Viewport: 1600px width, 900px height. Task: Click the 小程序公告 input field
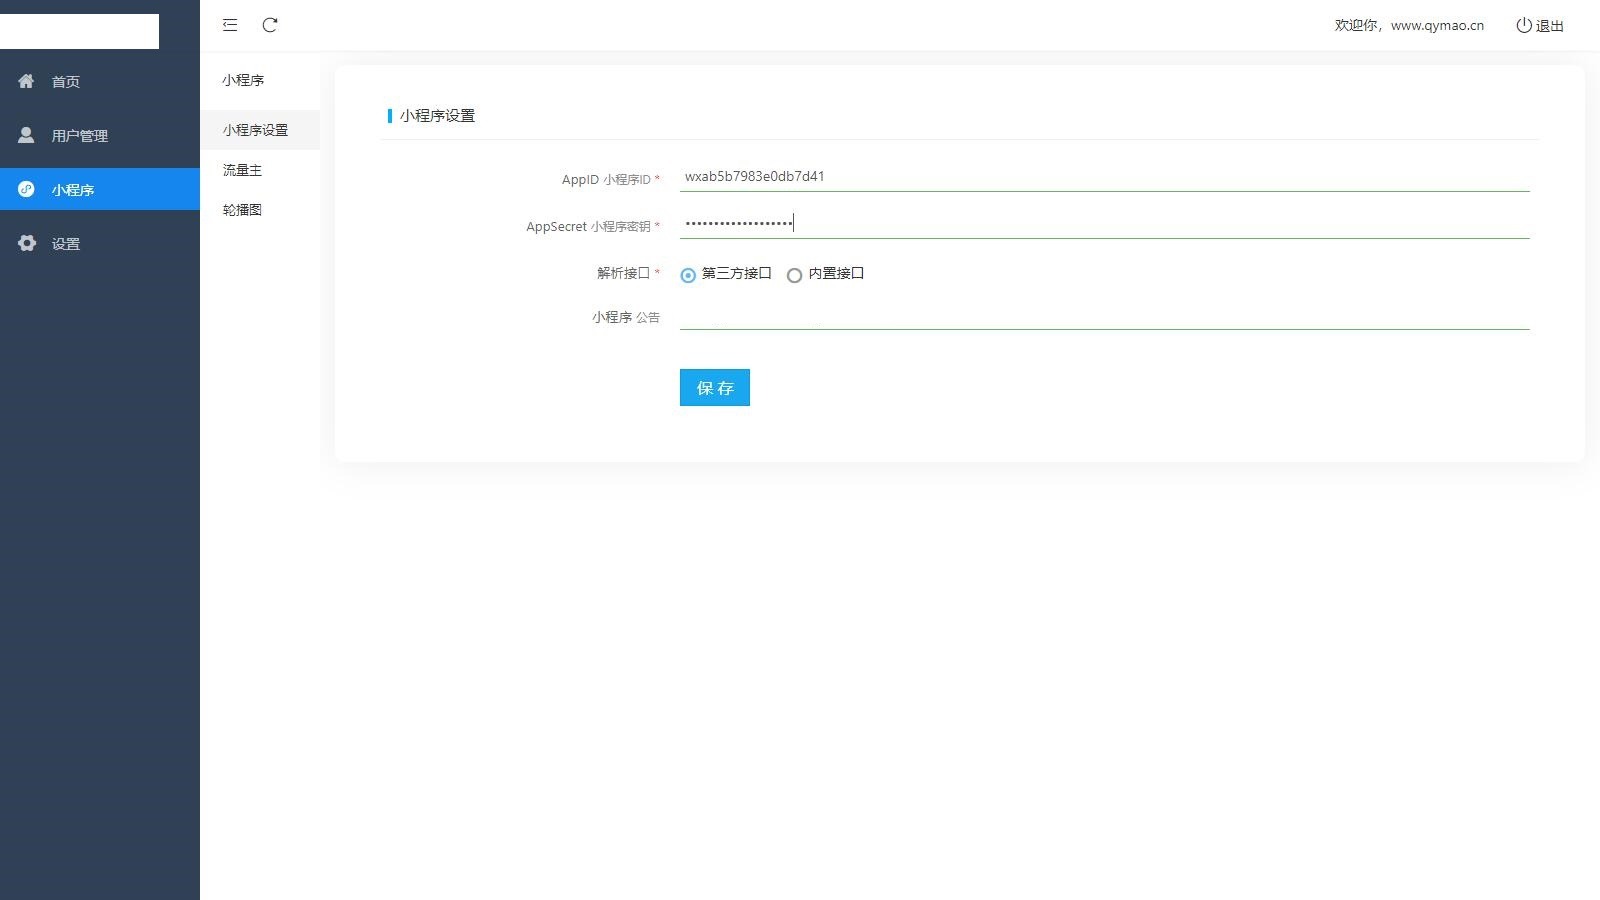click(x=1105, y=315)
